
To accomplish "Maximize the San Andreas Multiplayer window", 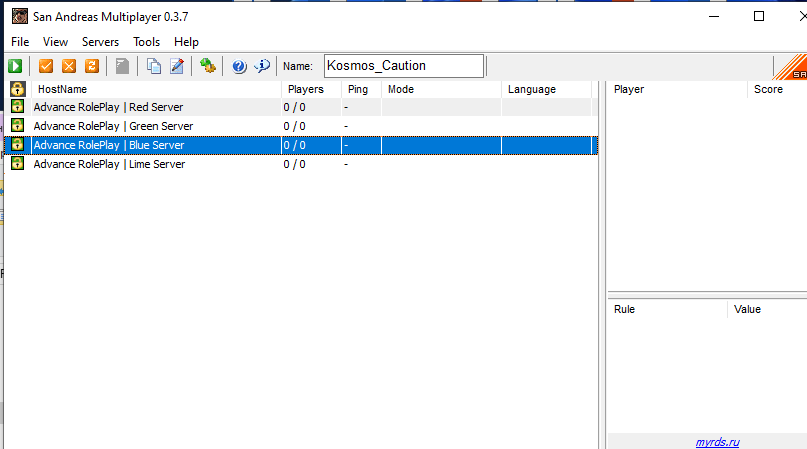I will (759, 16).
